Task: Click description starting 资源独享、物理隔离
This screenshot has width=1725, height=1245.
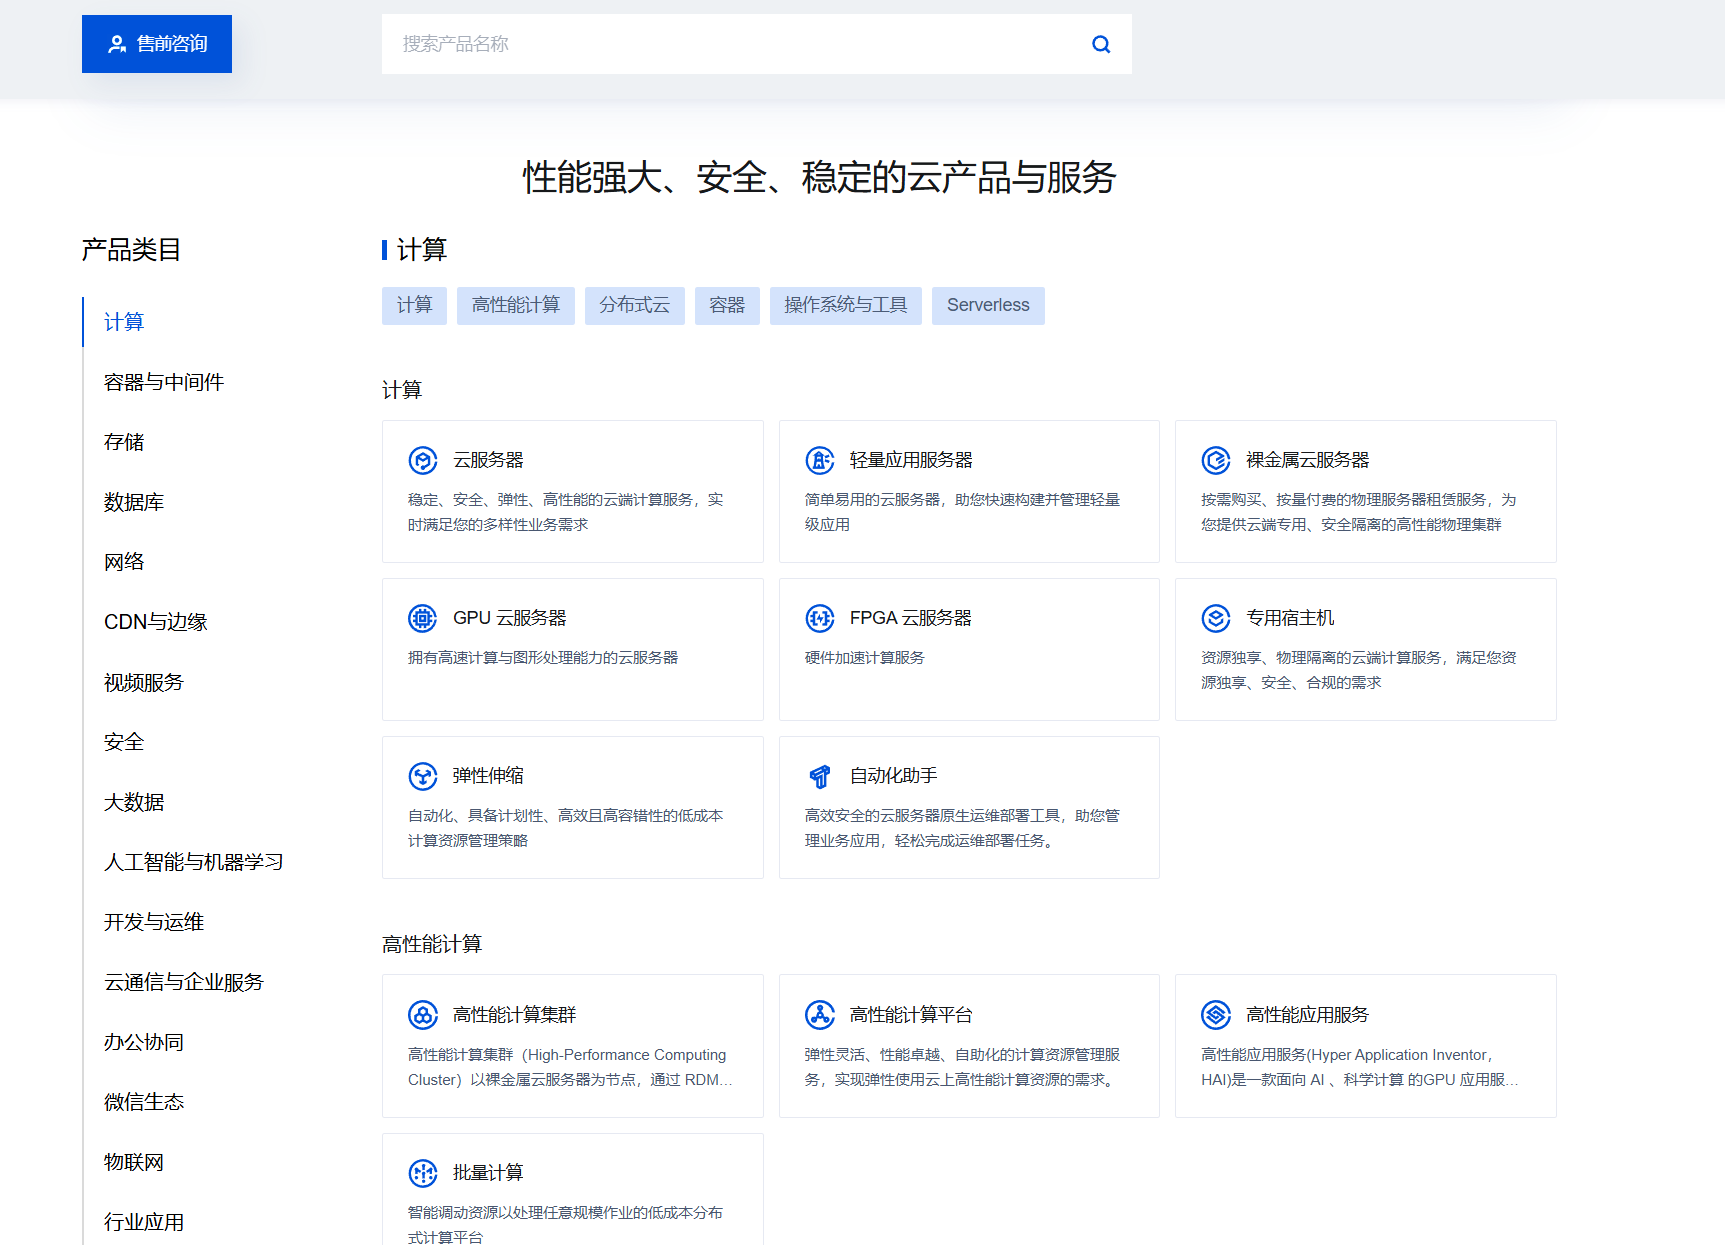Action: click(1359, 670)
